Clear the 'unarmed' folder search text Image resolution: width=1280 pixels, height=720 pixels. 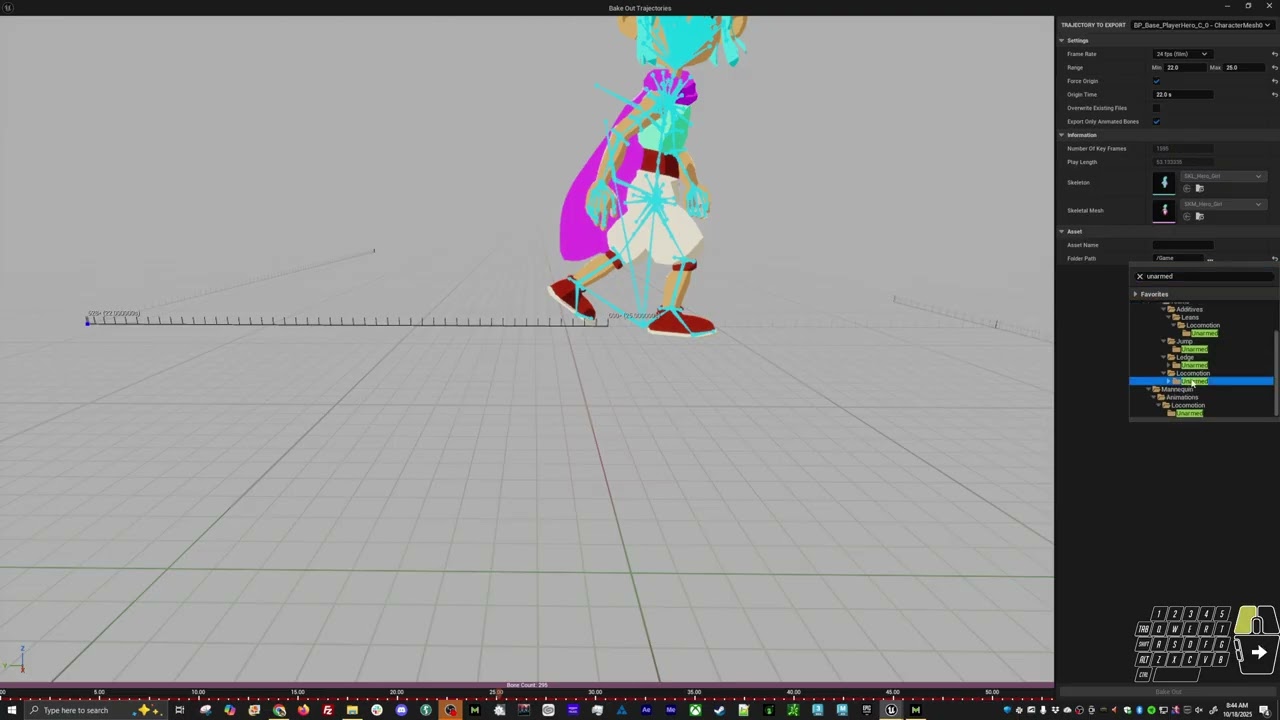tap(1139, 276)
